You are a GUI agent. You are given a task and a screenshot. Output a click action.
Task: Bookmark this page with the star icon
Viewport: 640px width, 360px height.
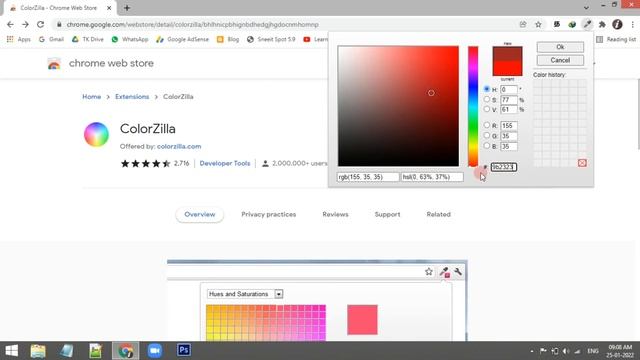(538, 24)
